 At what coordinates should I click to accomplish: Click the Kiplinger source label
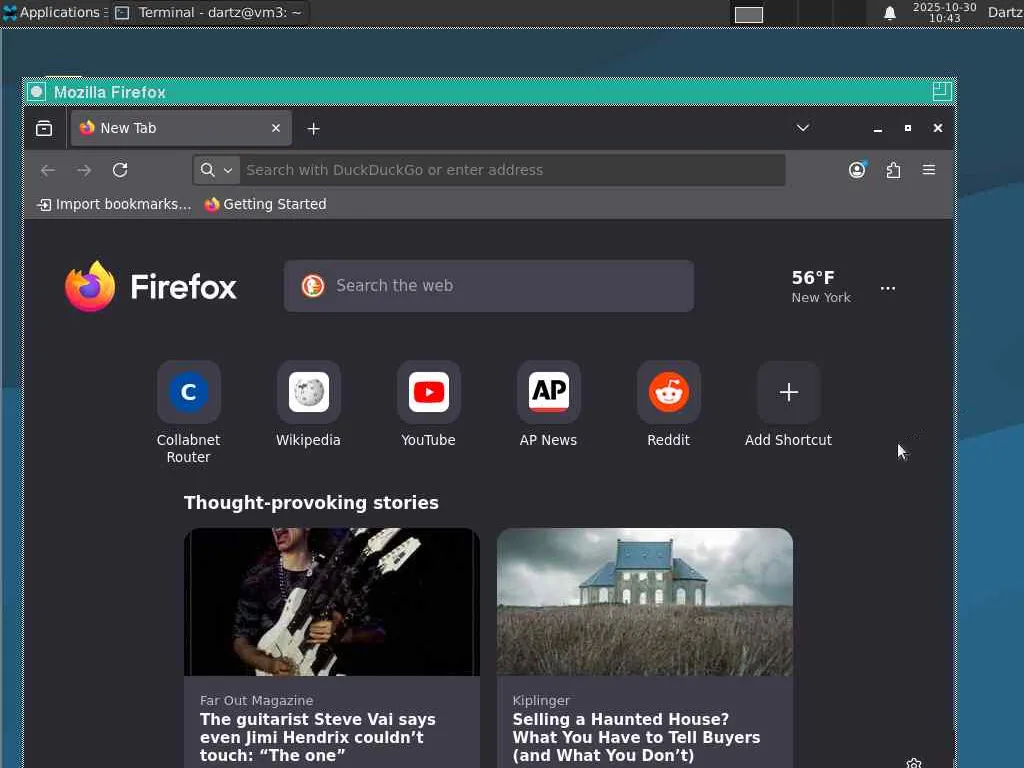[x=541, y=700]
